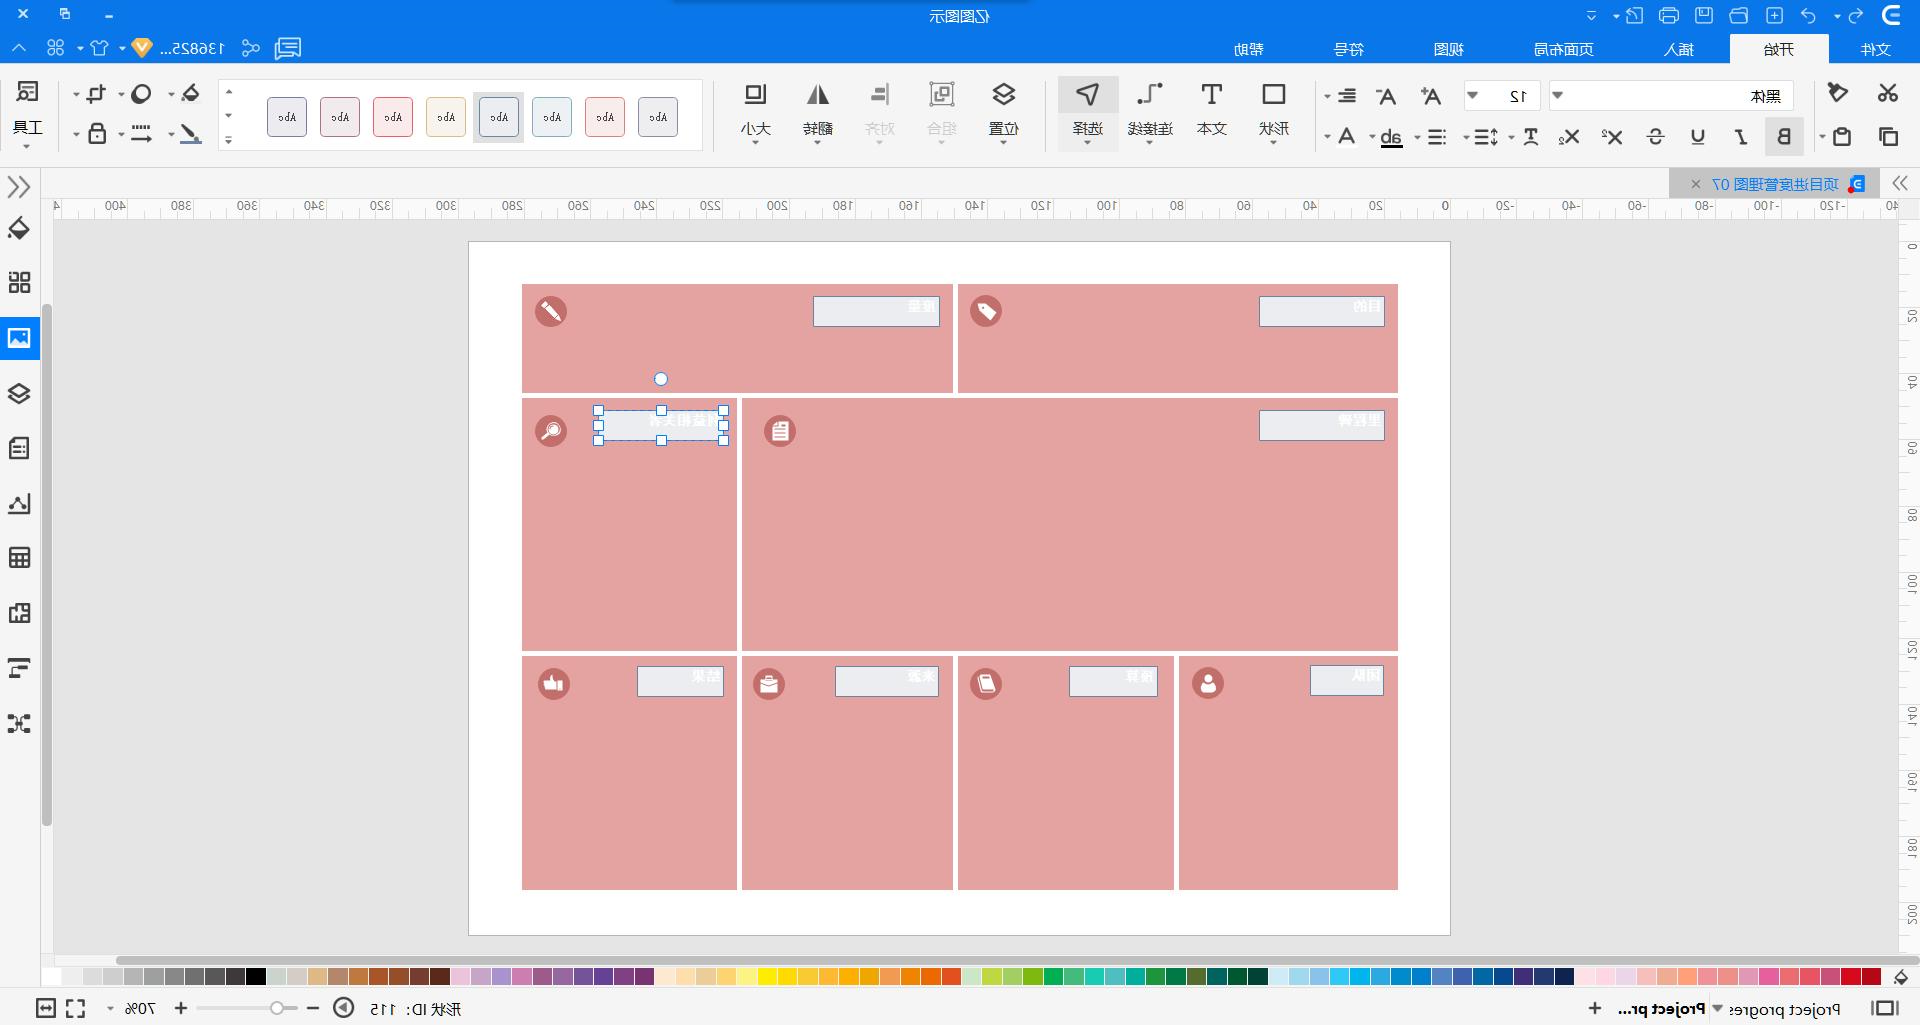Expand the bullet list dropdown
The width and height of the screenshot is (1920, 1025).
[x=1417, y=137]
